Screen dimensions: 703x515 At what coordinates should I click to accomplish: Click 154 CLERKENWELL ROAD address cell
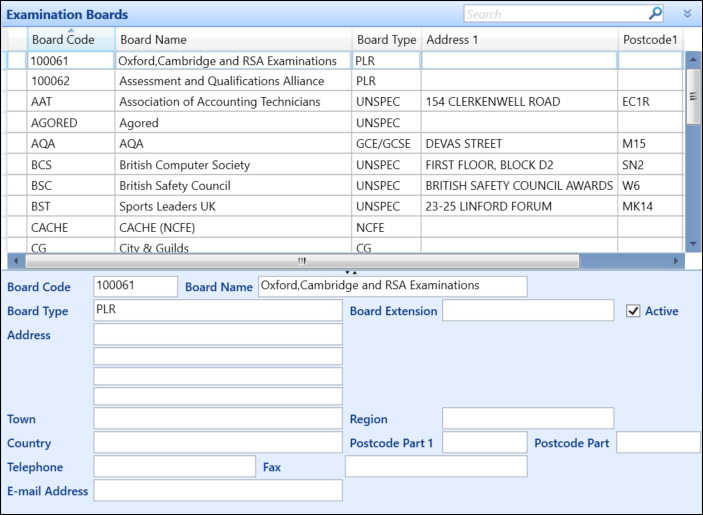coord(520,102)
